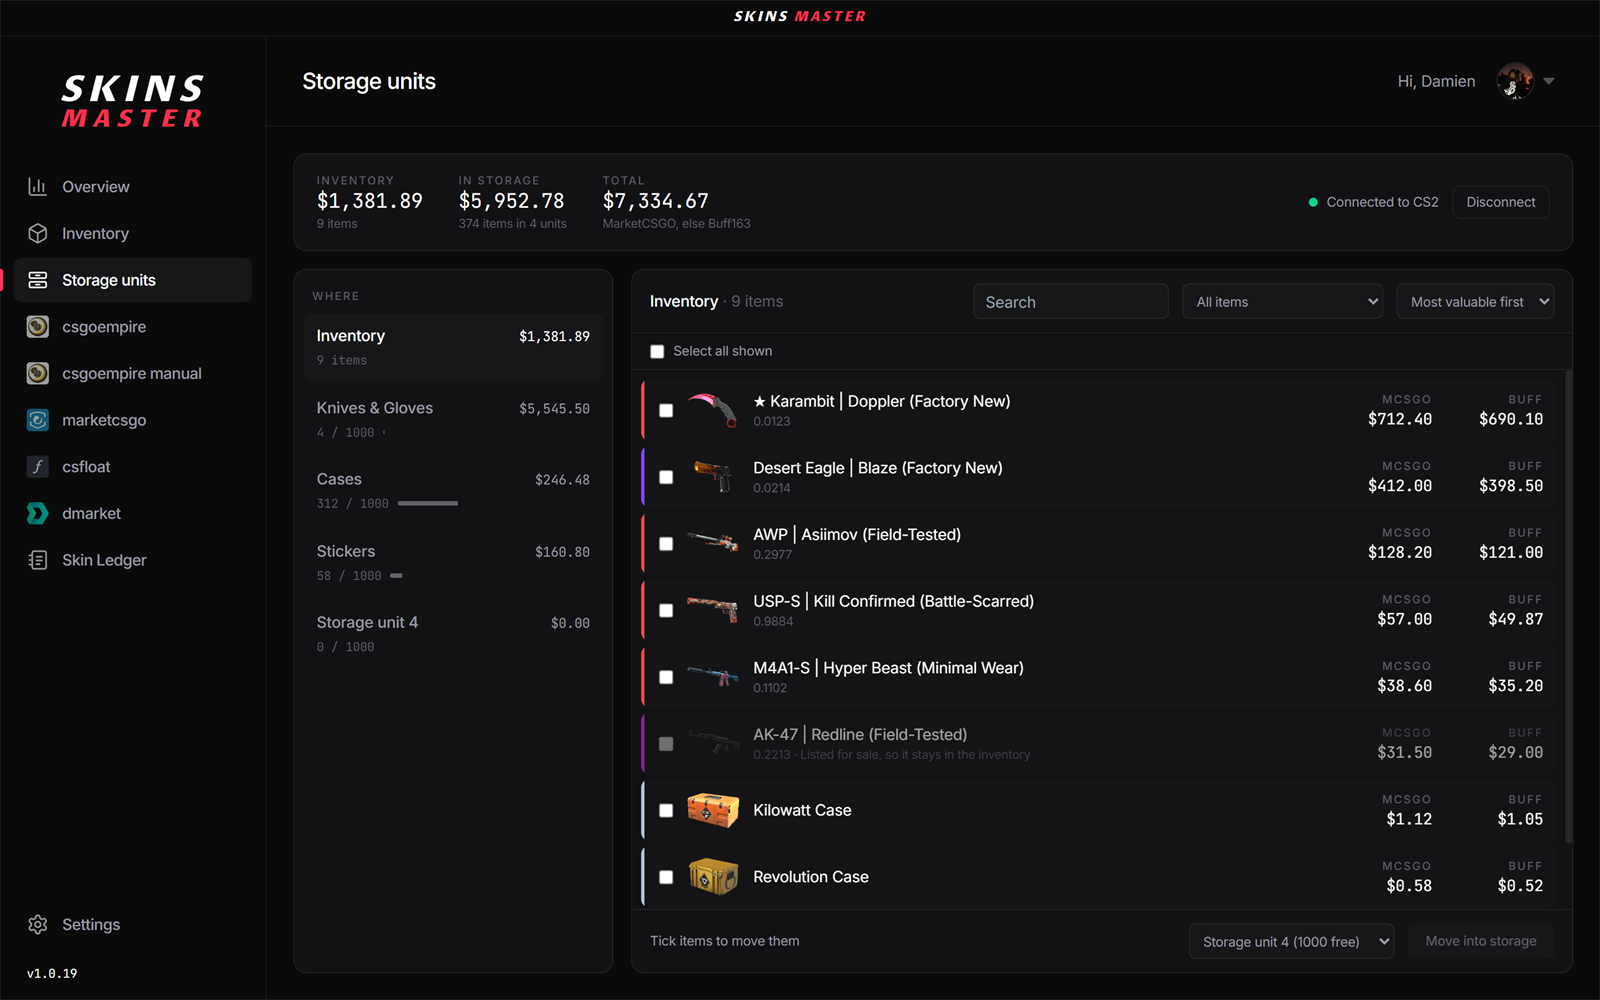Open Overview in the sidebar
This screenshot has height=1000, width=1600.
coord(132,187)
